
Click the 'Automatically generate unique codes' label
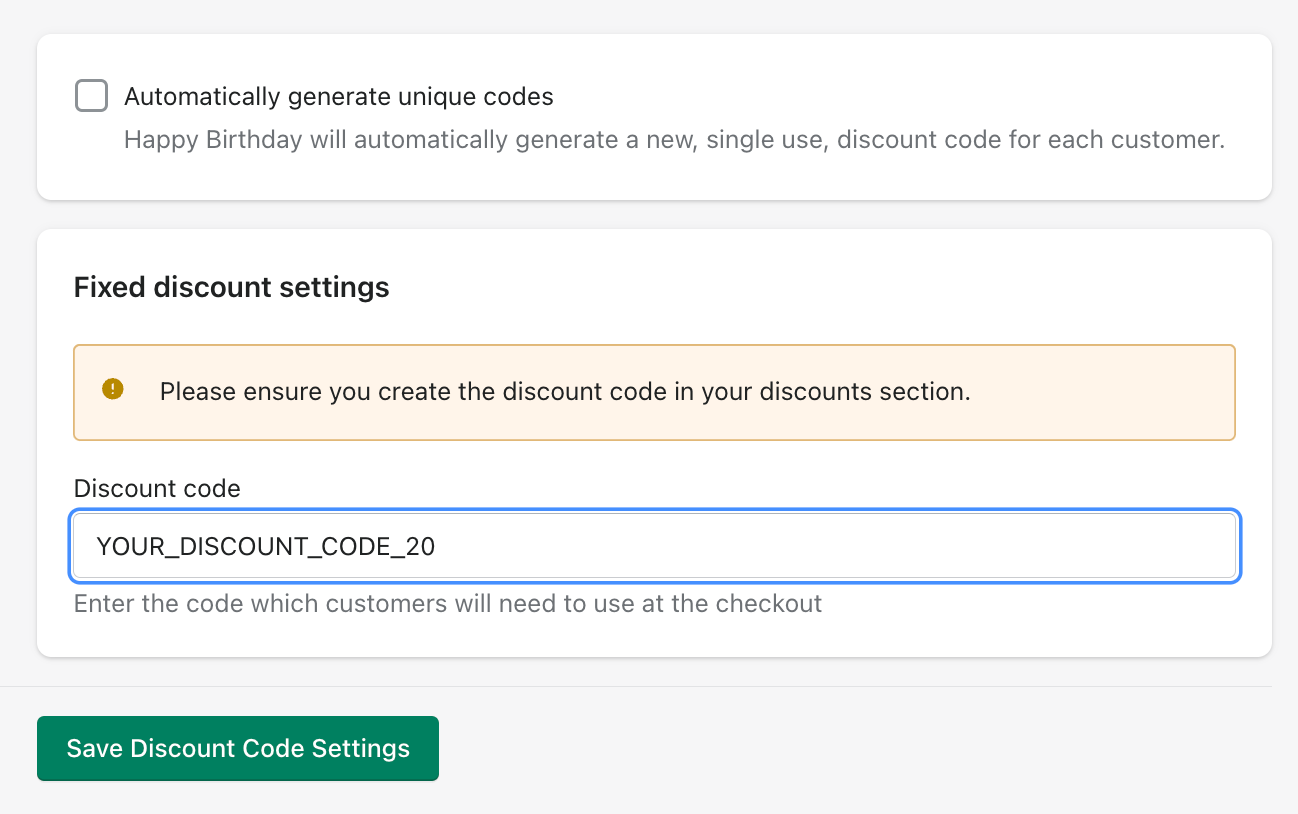pyautogui.click(x=339, y=97)
